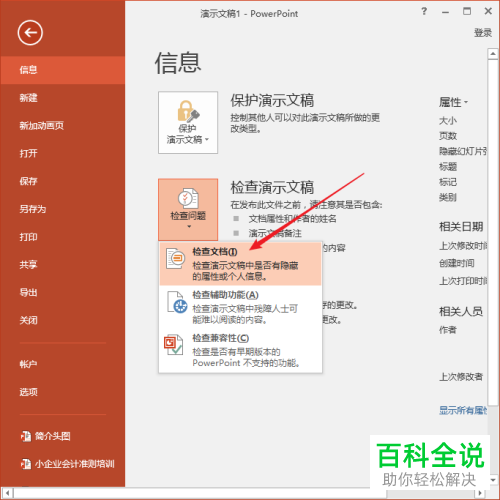This screenshot has width=500, height=500.
Task: Click the 相关日期 heading
Action: [x=461, y=227]
